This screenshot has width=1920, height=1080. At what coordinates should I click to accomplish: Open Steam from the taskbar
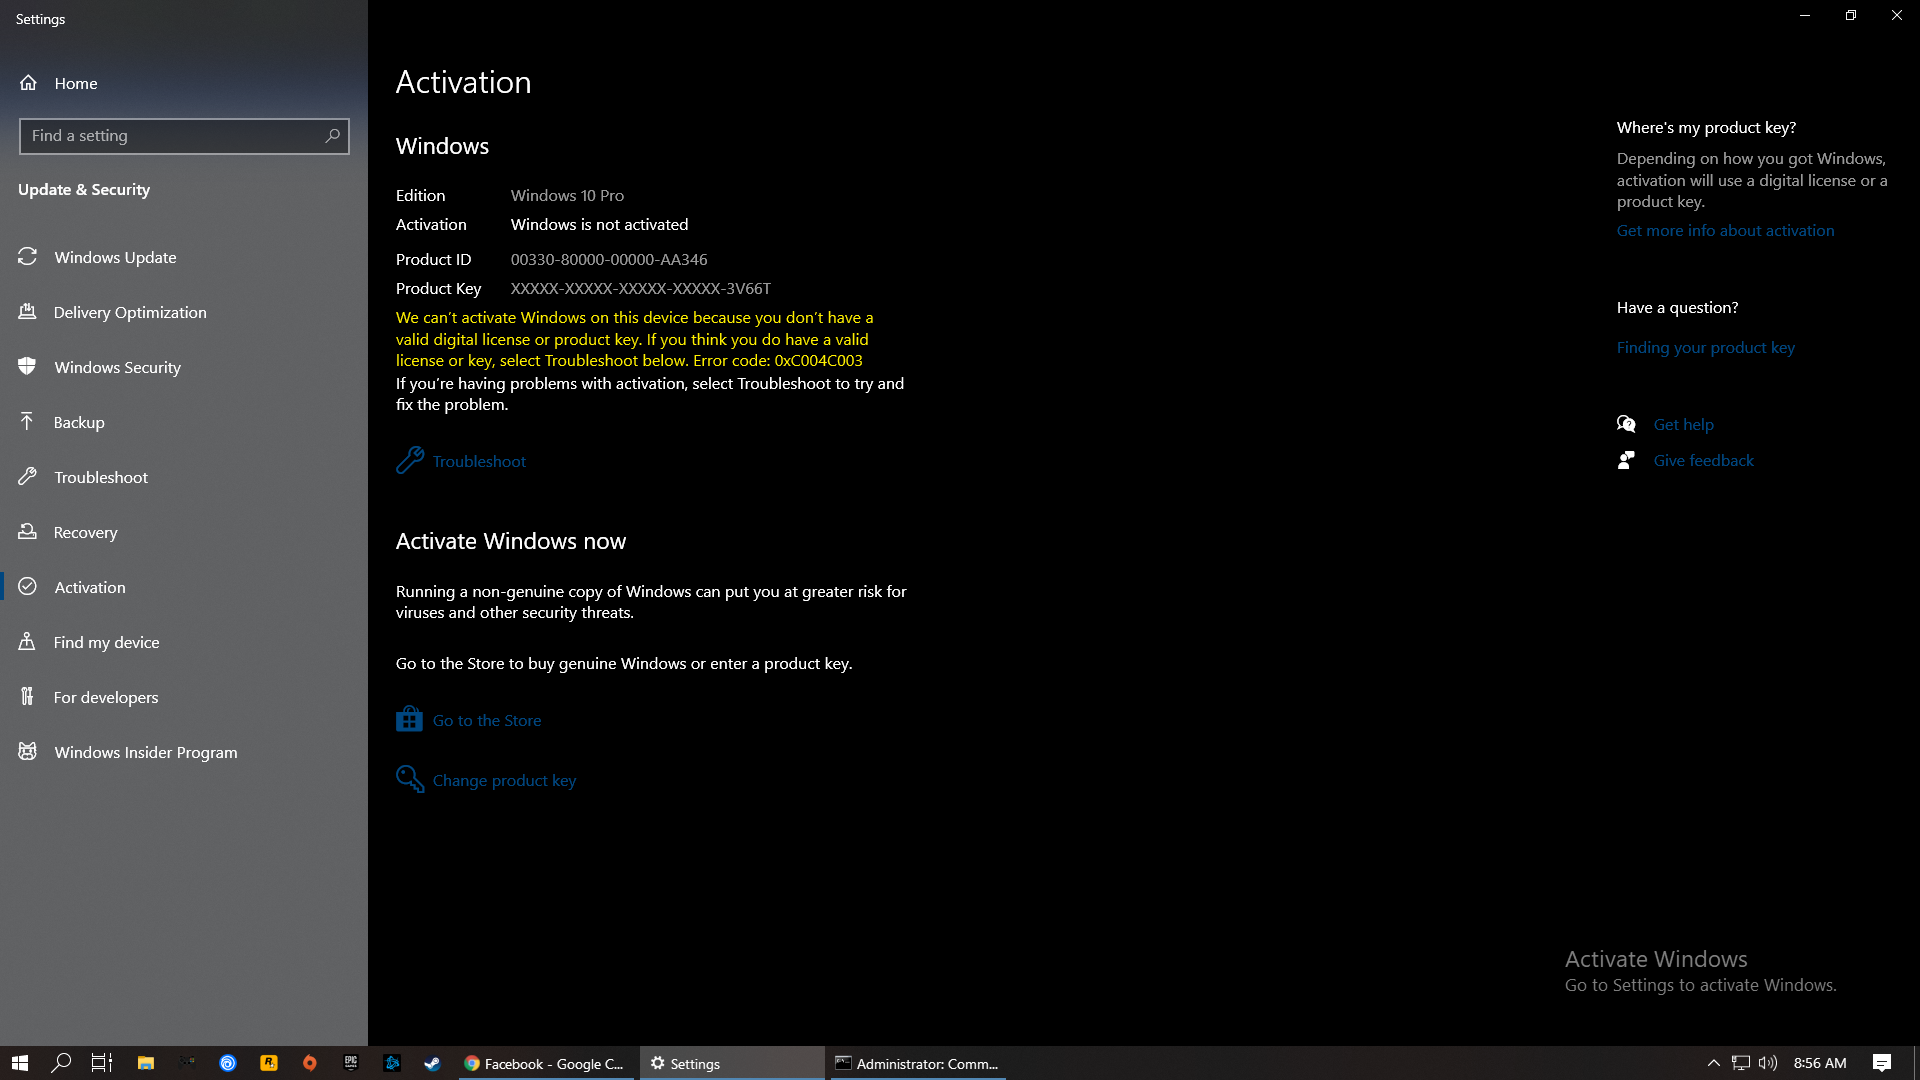point(432,1063)
